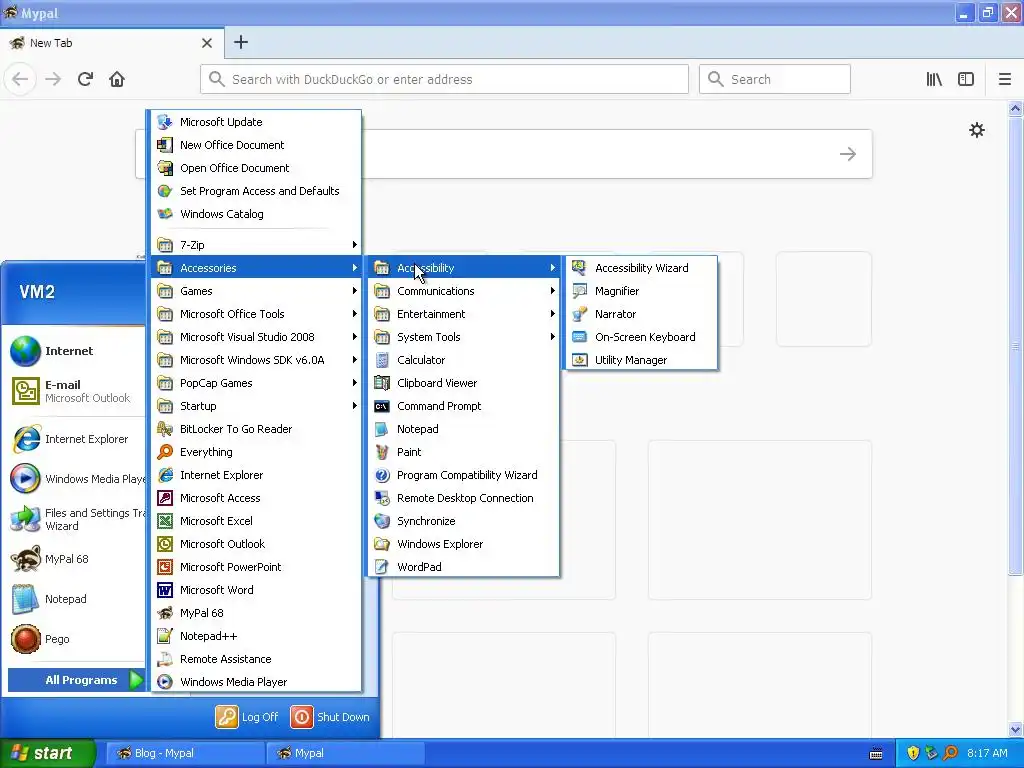Click the Notepad++ icon
This screenshot has height=768, width=1024.
(x=165, y=636)
